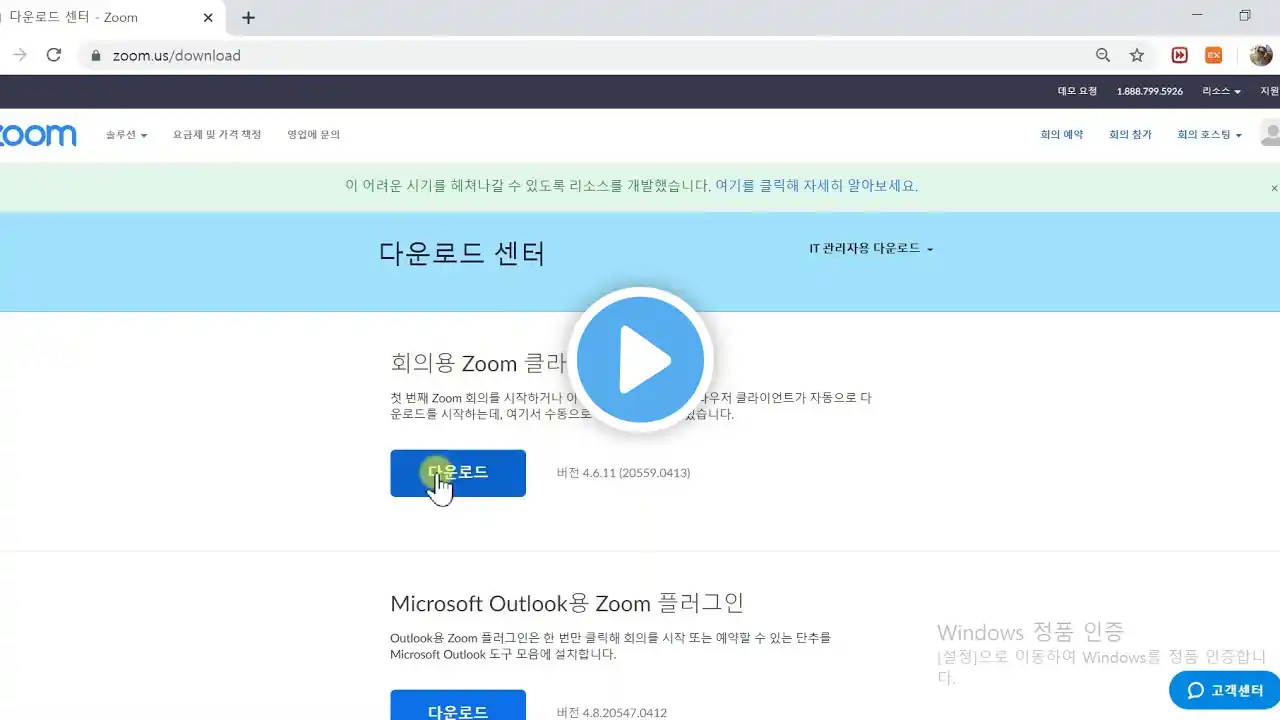Click the 다운로드 센터 heading
Screen dimensions: 1280x720
tap(462, 253)
